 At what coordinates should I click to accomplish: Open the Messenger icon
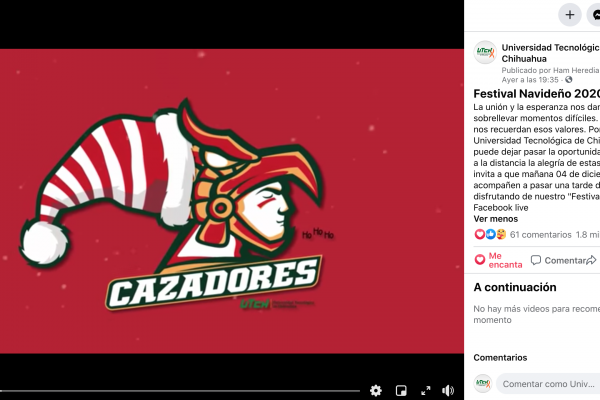coord(595,15)
